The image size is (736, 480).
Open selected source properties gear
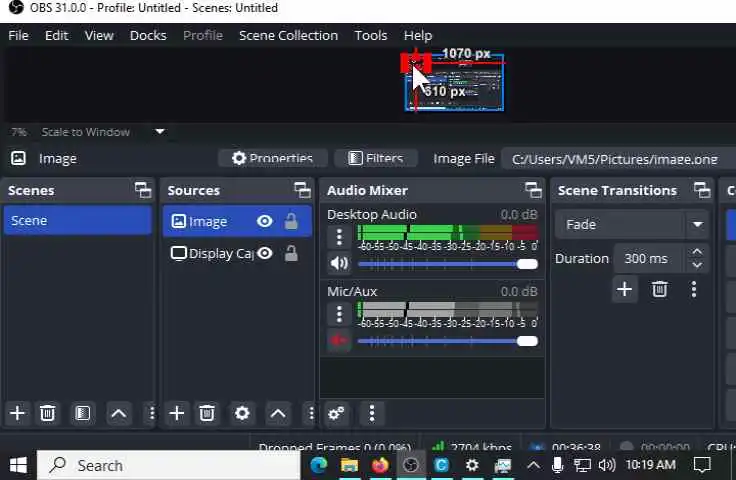click(242, 413)
